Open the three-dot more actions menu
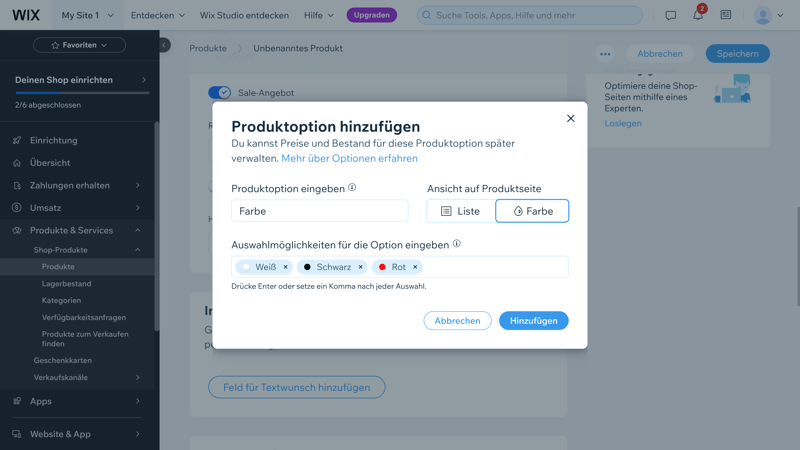The image size is (800, 450). click(605, 54)
